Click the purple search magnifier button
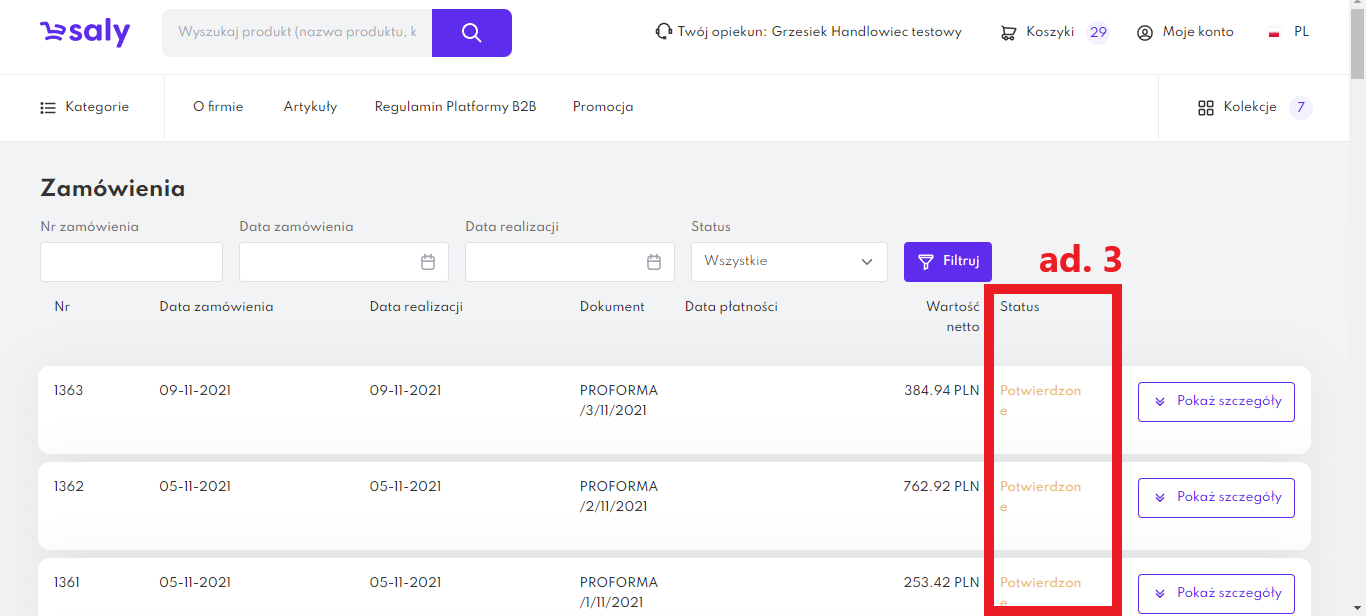This screenshot has height=616, width=1366. [472, 33]
